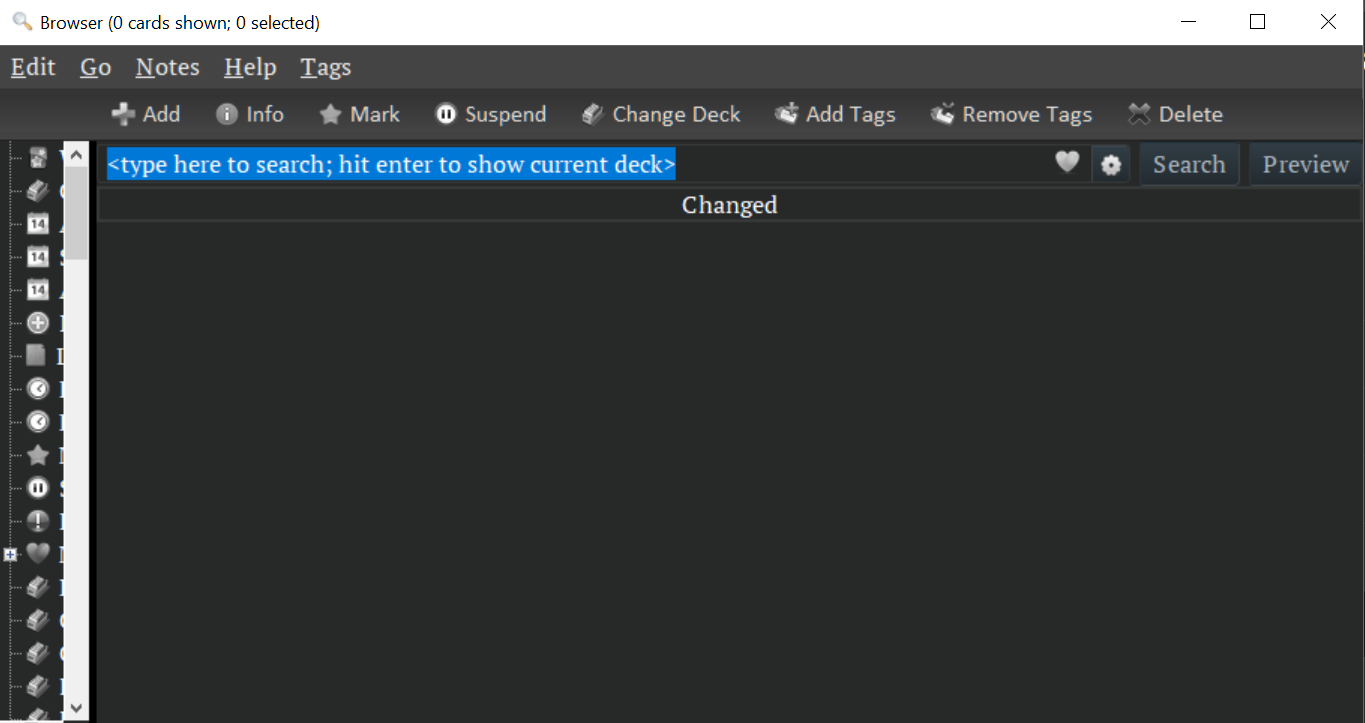Expand the heart item in sidebar tree
The width and height of the screenshot is (1365, 723).
pos(11,554)
